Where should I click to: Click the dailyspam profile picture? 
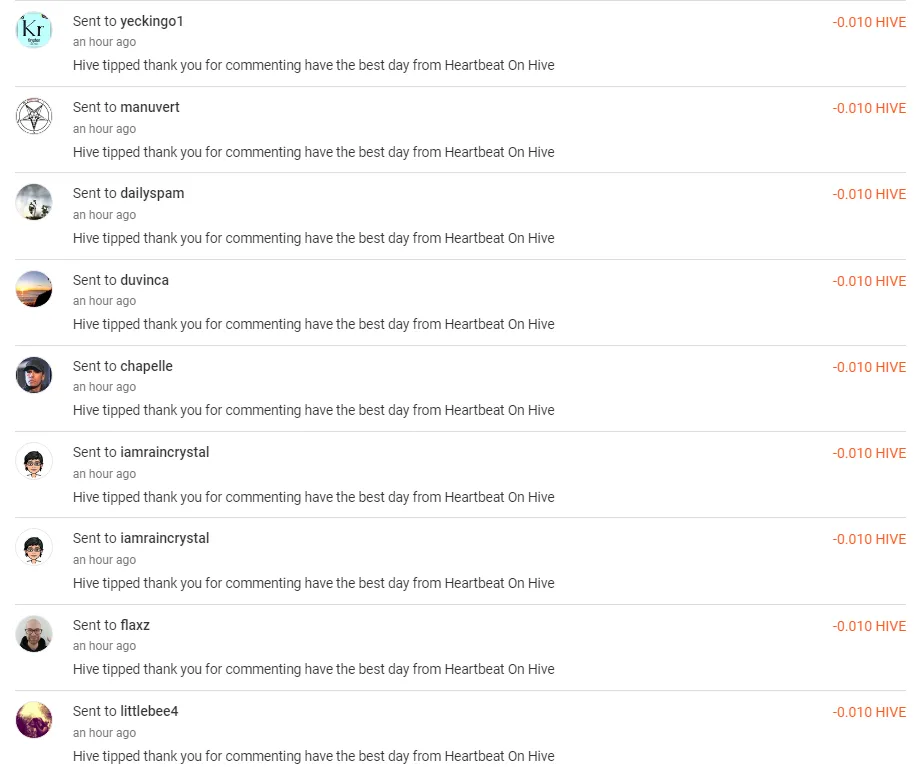(34, 202)
